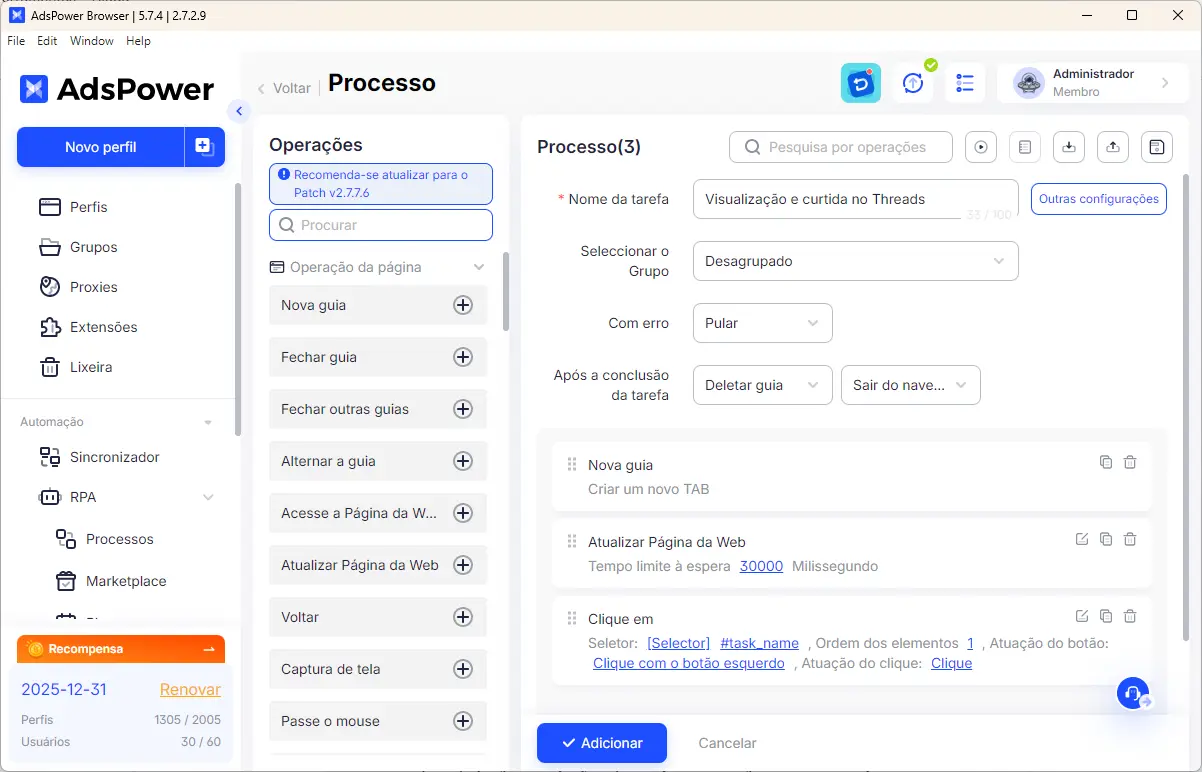Click the batch create icon beside Novo perfil
This screenshot has width=1202, height=772.
204,147
